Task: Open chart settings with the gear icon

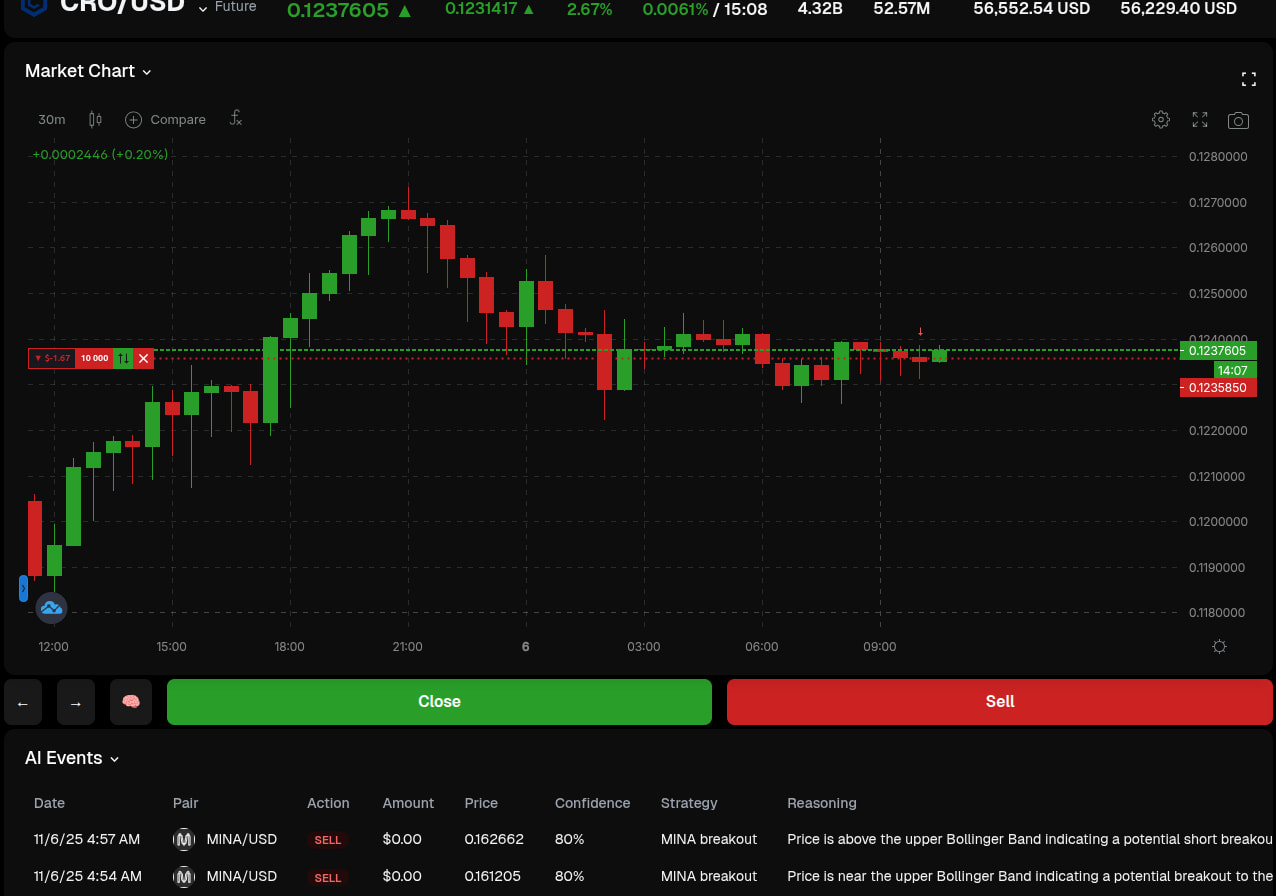Action: tap(1161, 119)
